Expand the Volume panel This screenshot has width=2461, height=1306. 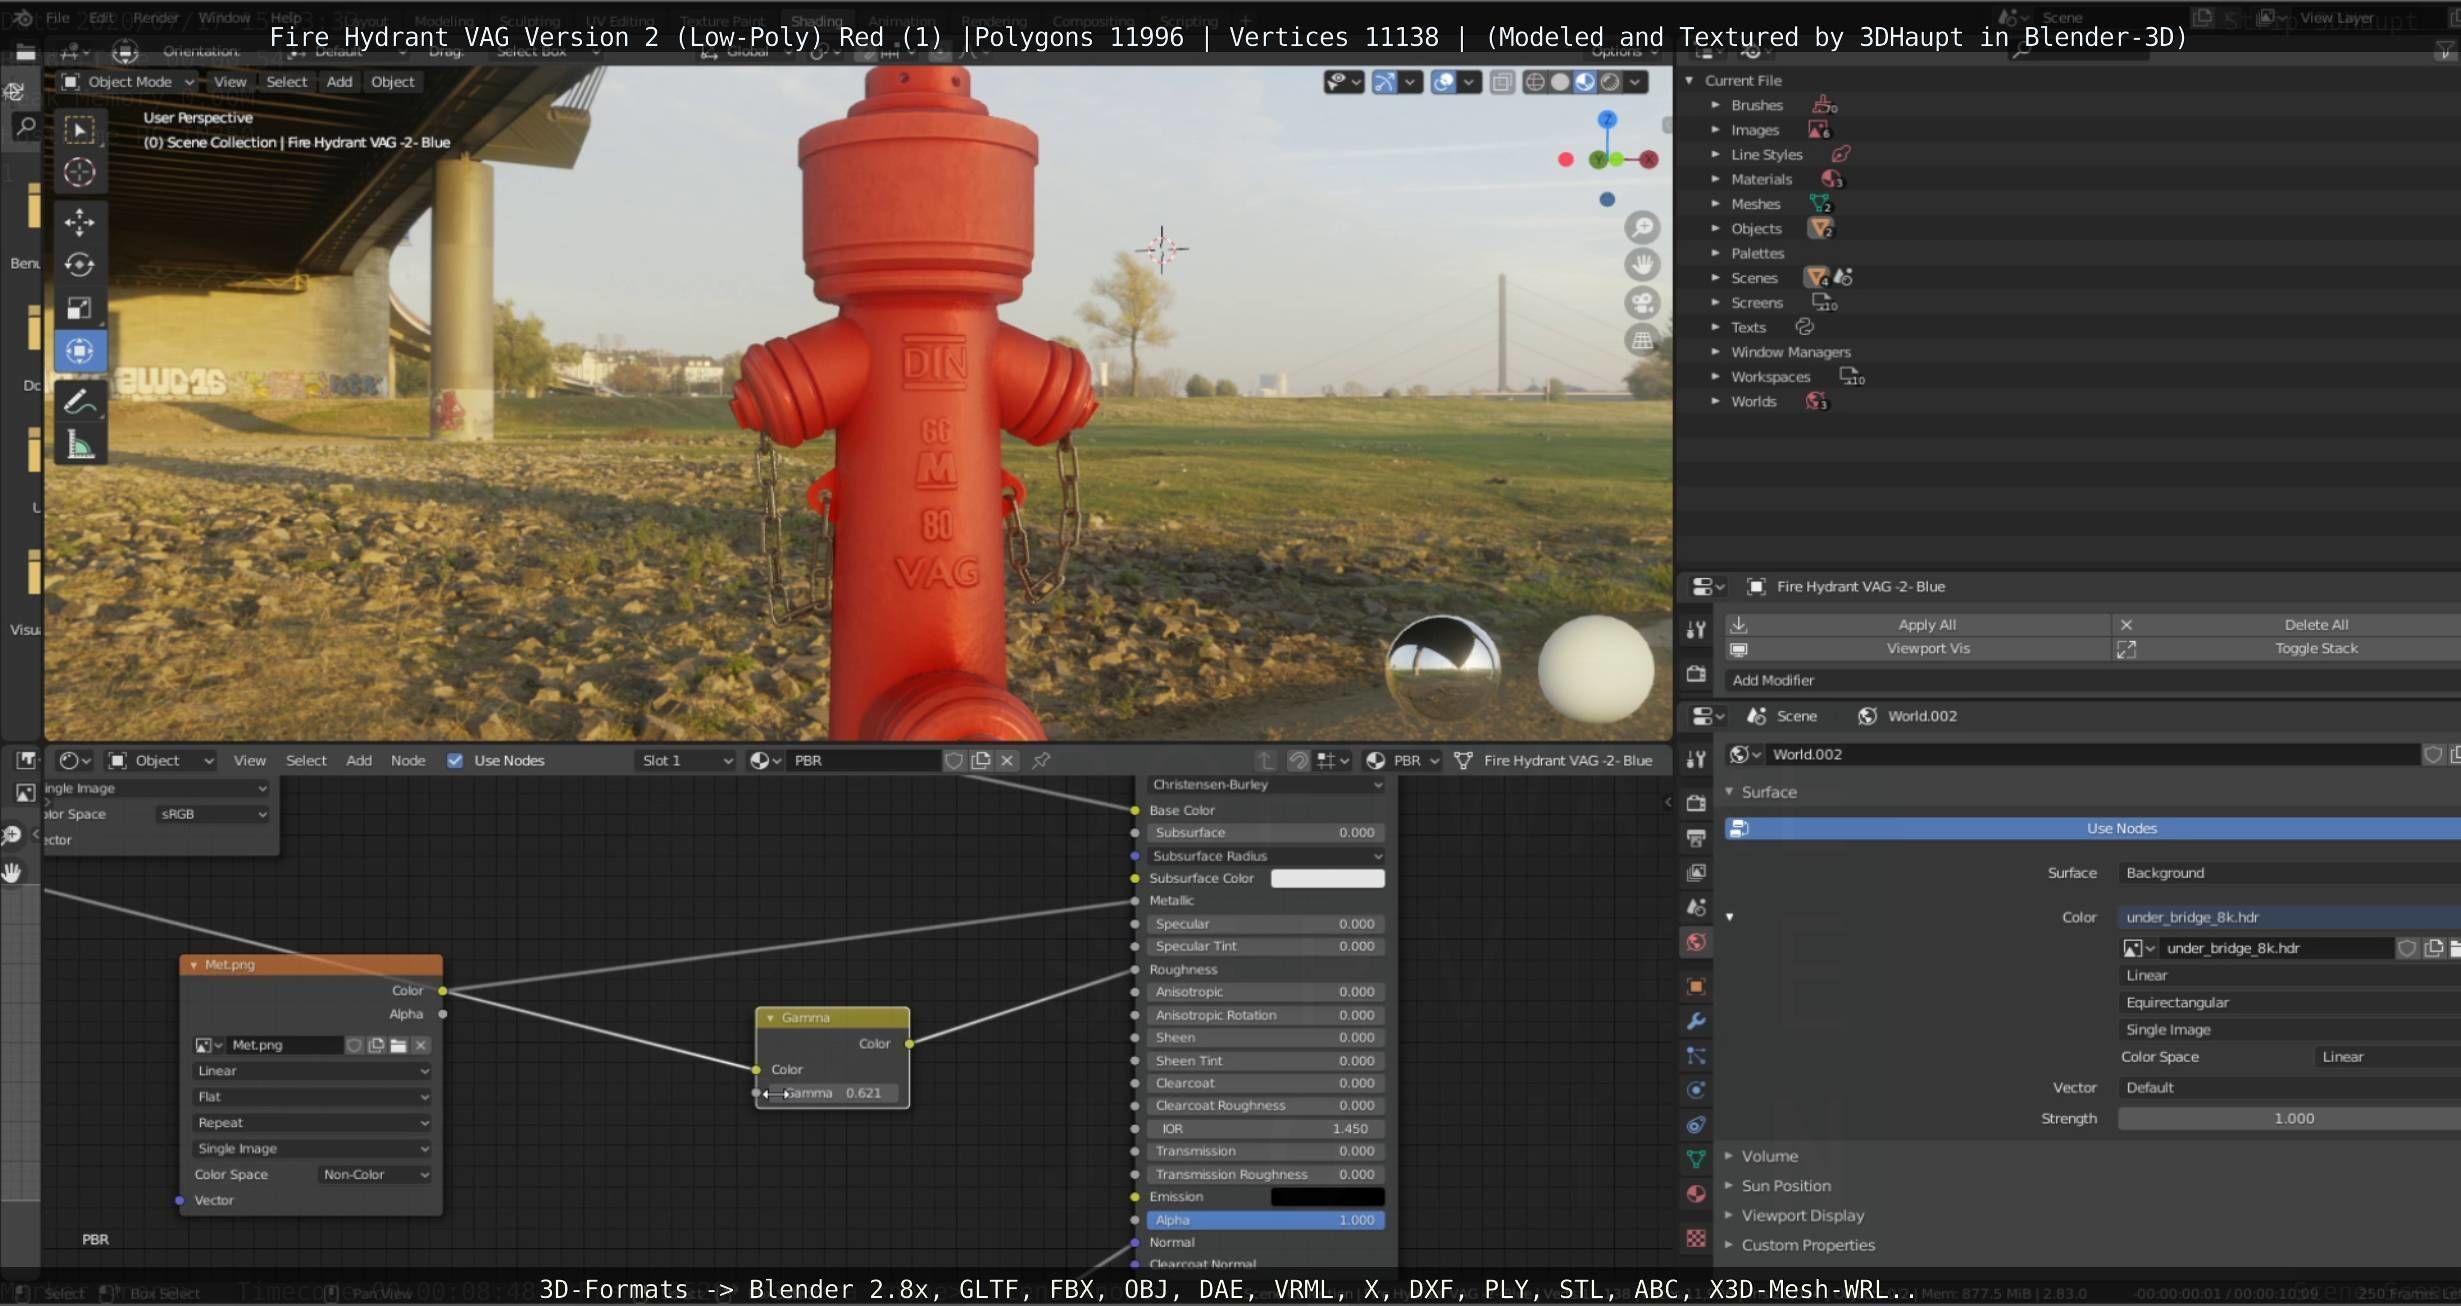tap(1769, 1157)
